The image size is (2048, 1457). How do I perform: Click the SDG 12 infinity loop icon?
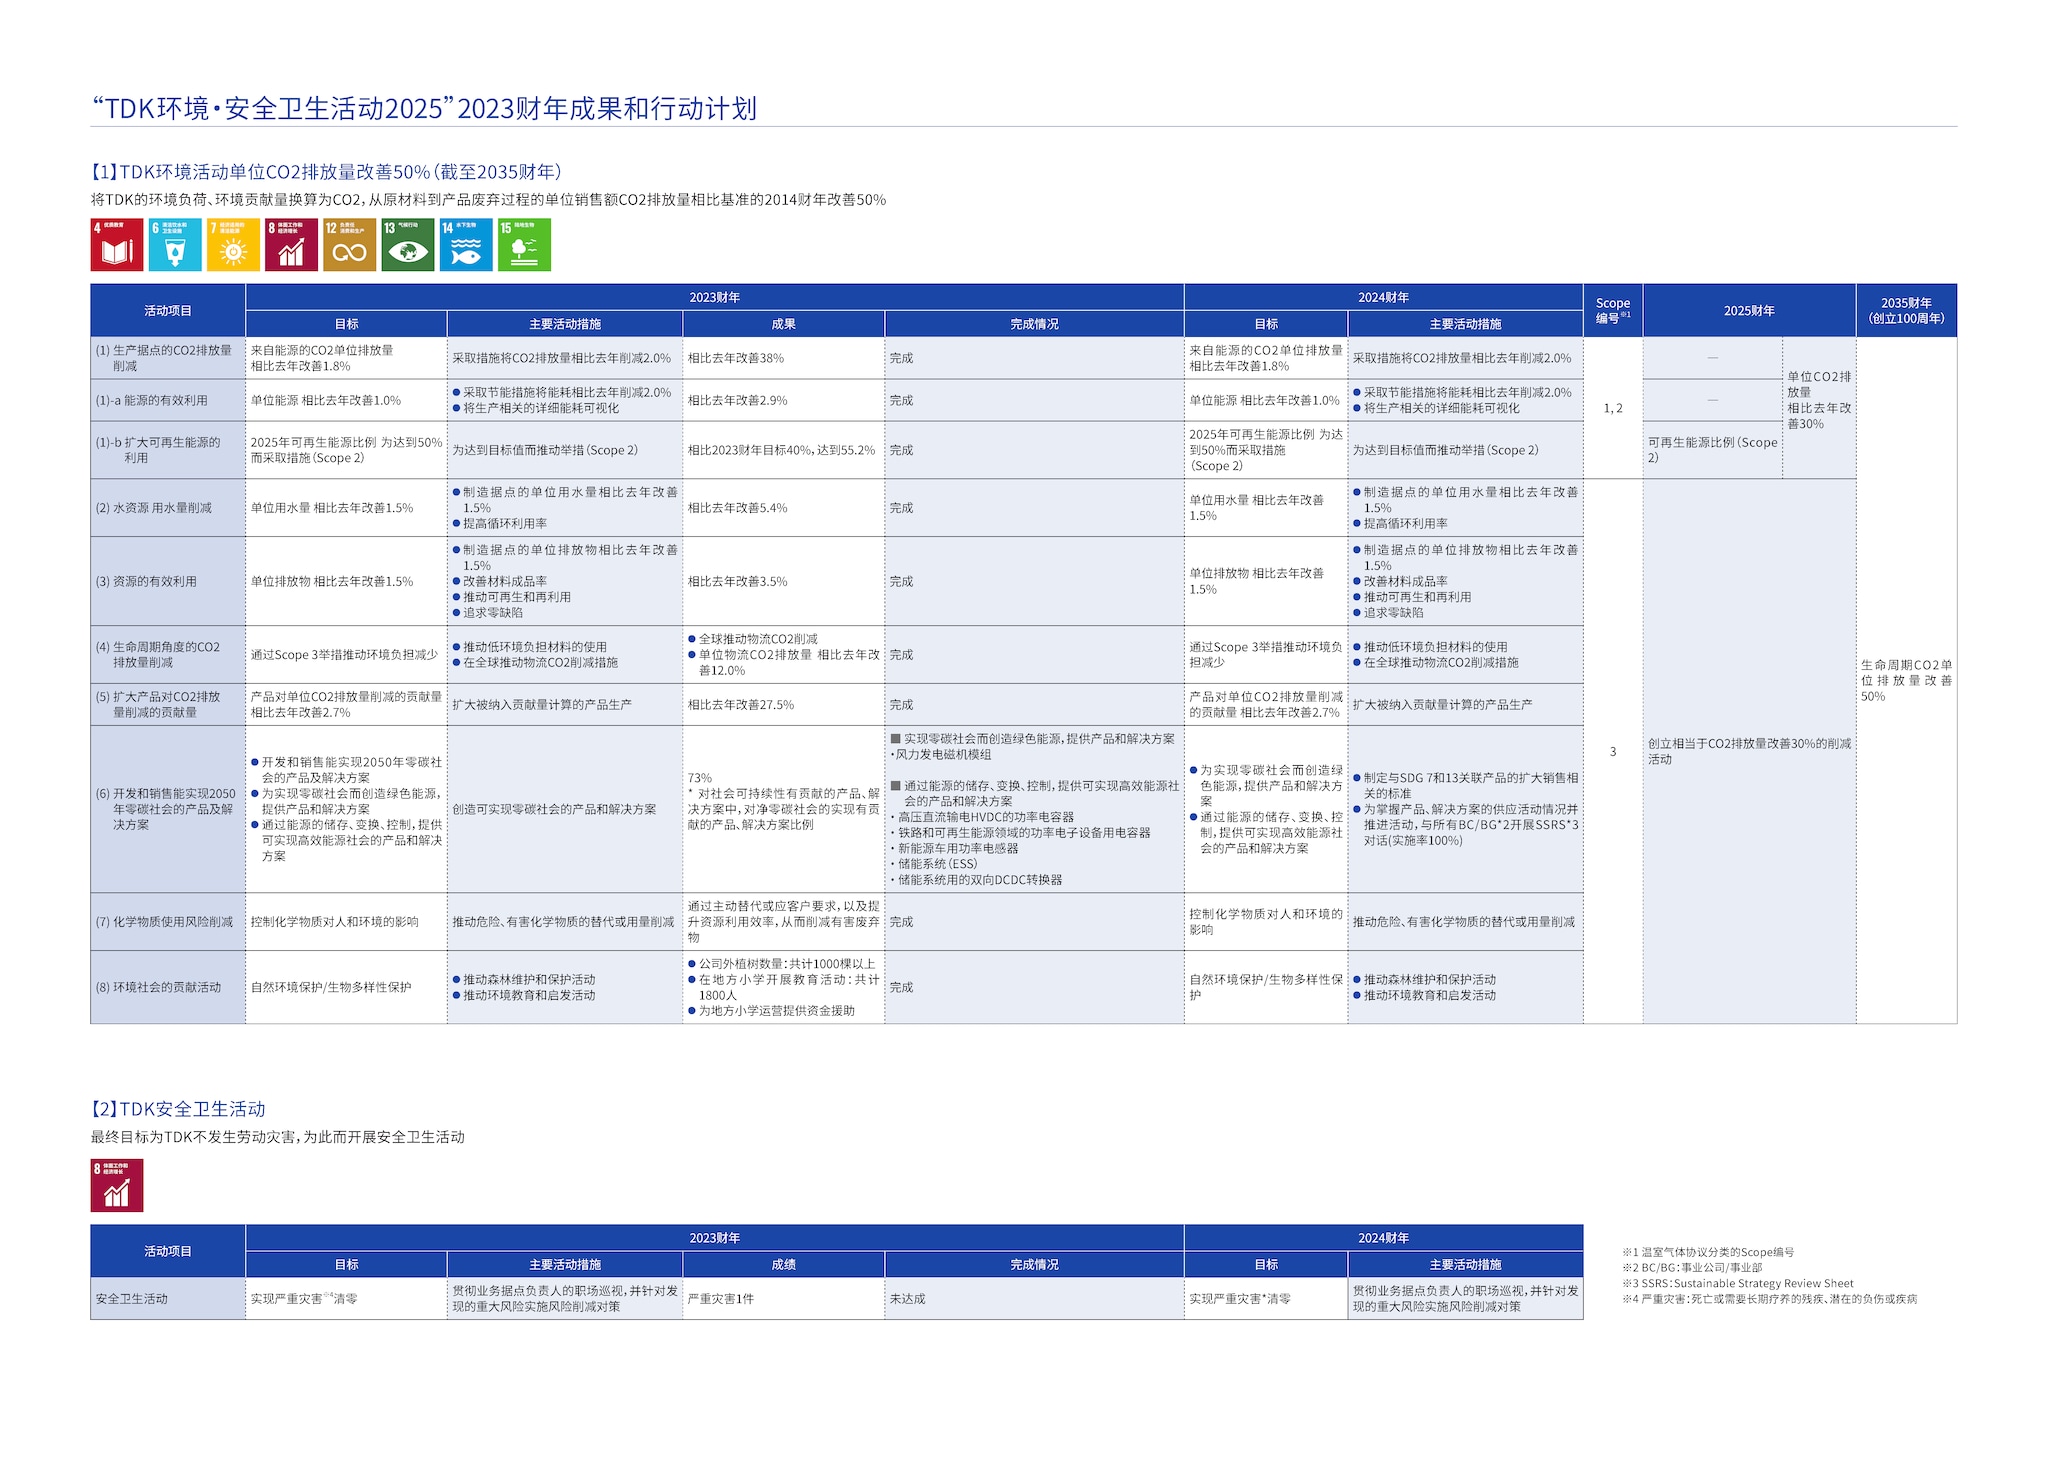point(349,245)
